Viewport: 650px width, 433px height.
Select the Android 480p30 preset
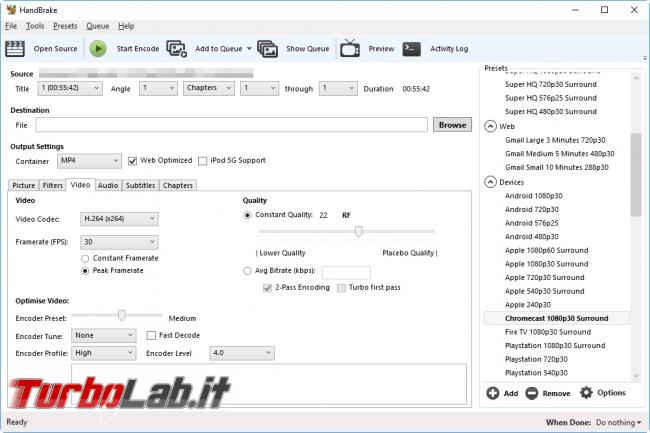532,236
